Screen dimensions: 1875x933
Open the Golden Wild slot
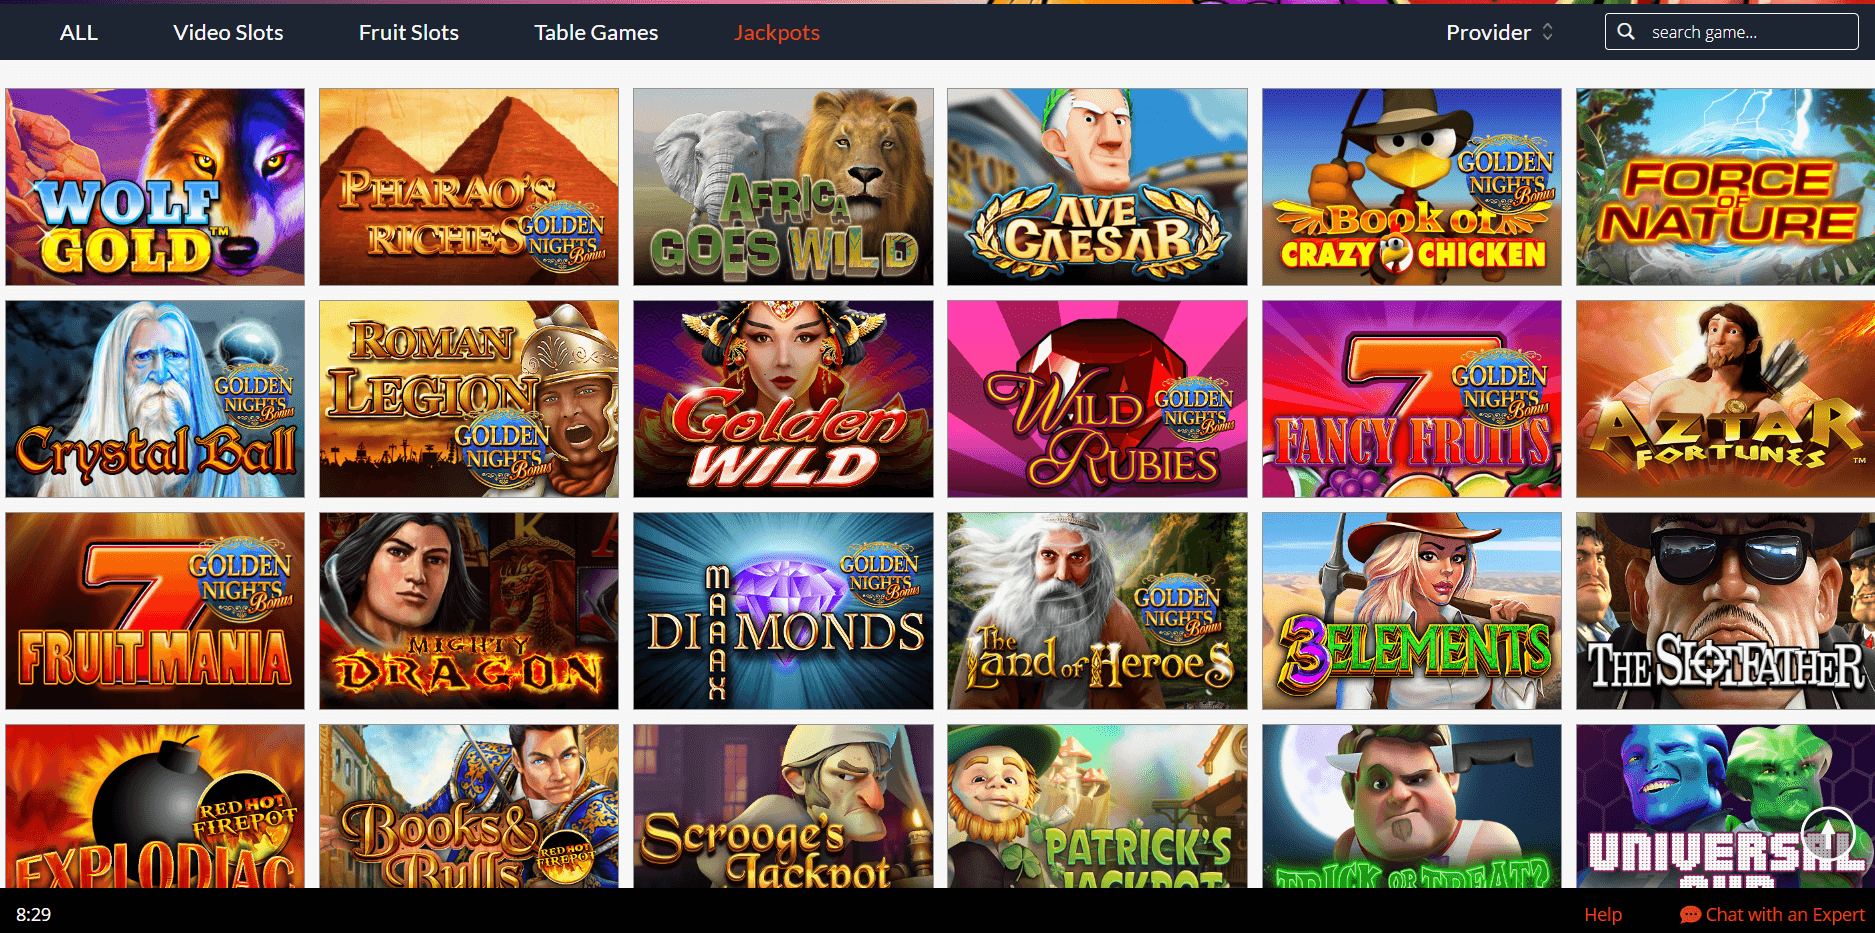tap(783, 399)
